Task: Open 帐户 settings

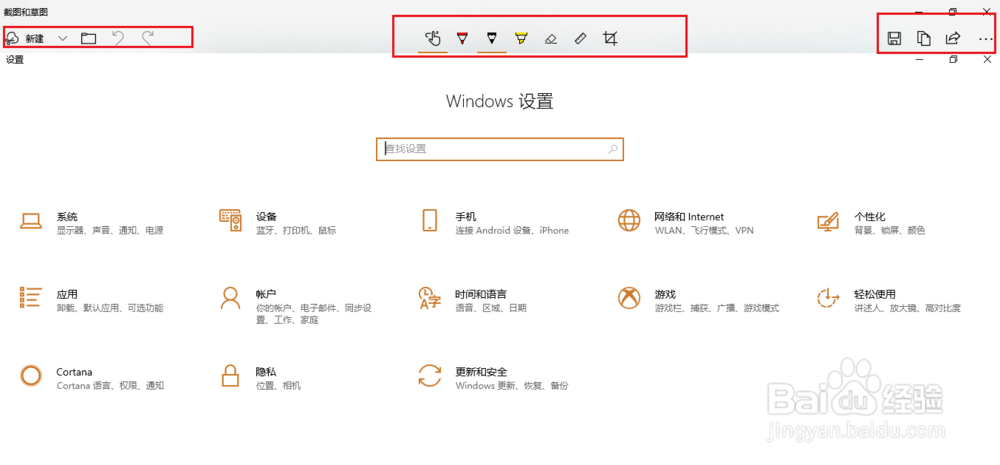Action: tap(295, 306)
